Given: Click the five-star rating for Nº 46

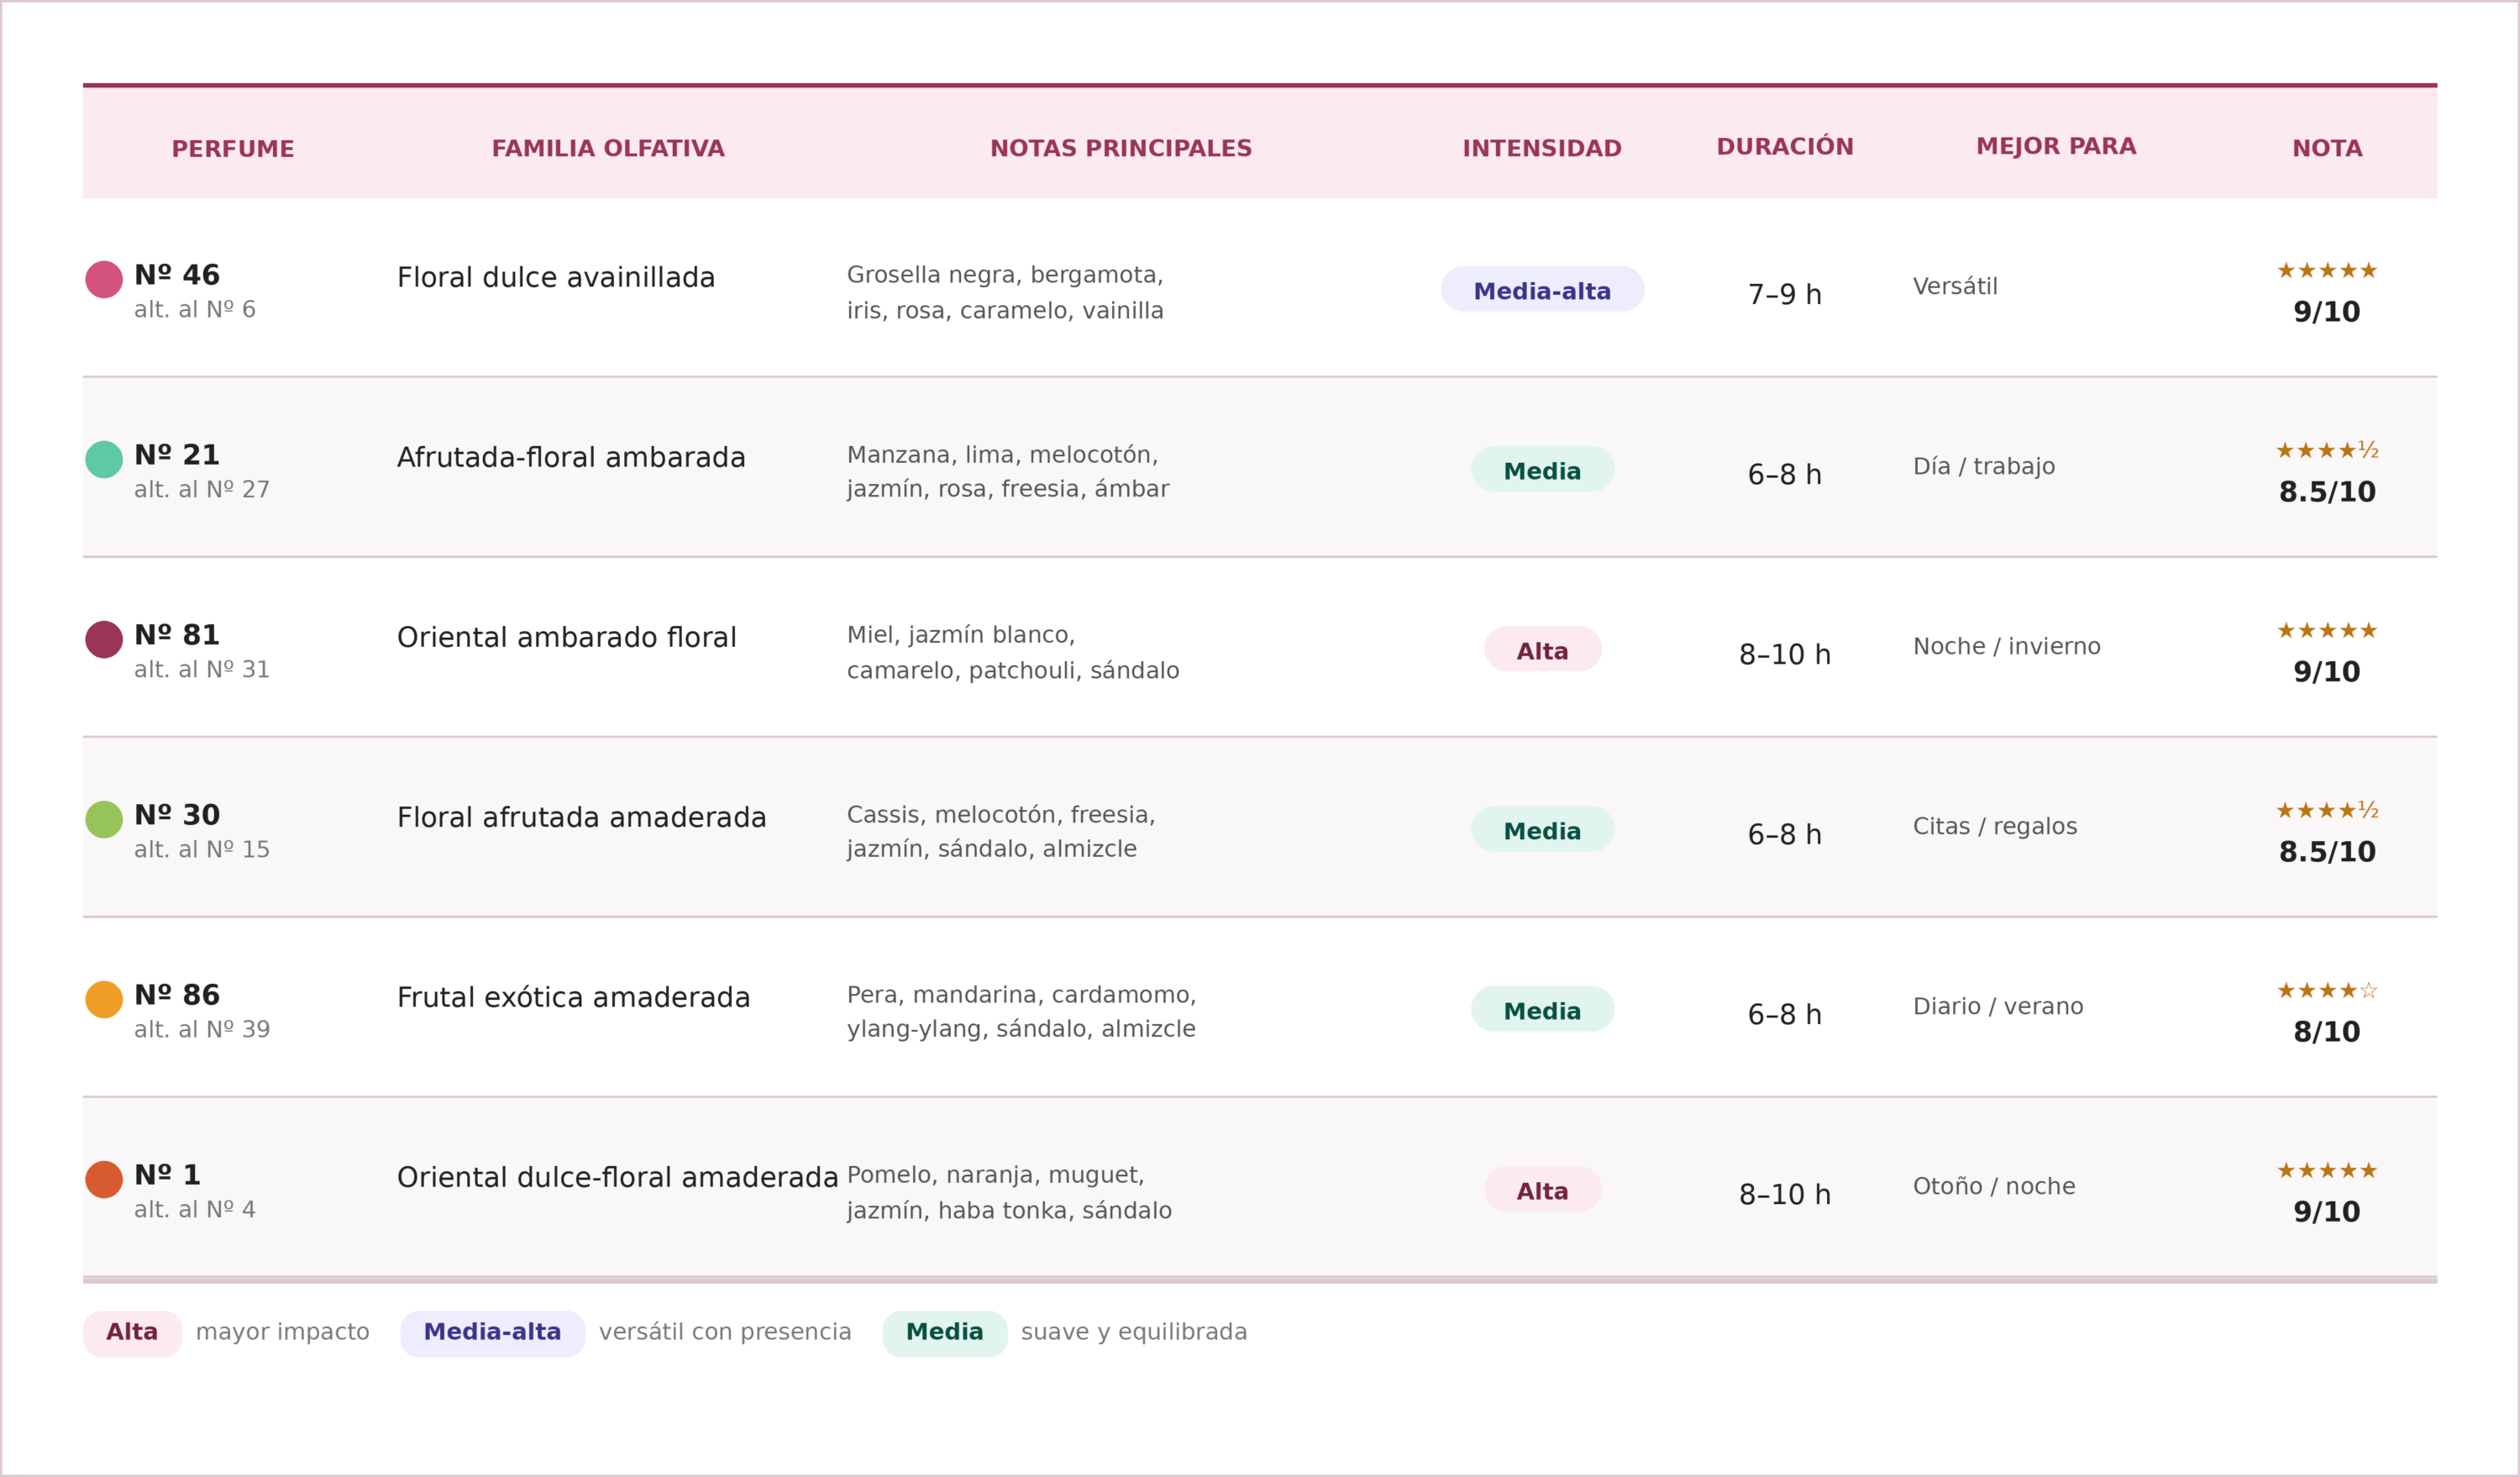Looking at the screenshot, I should coord(2327,271).
